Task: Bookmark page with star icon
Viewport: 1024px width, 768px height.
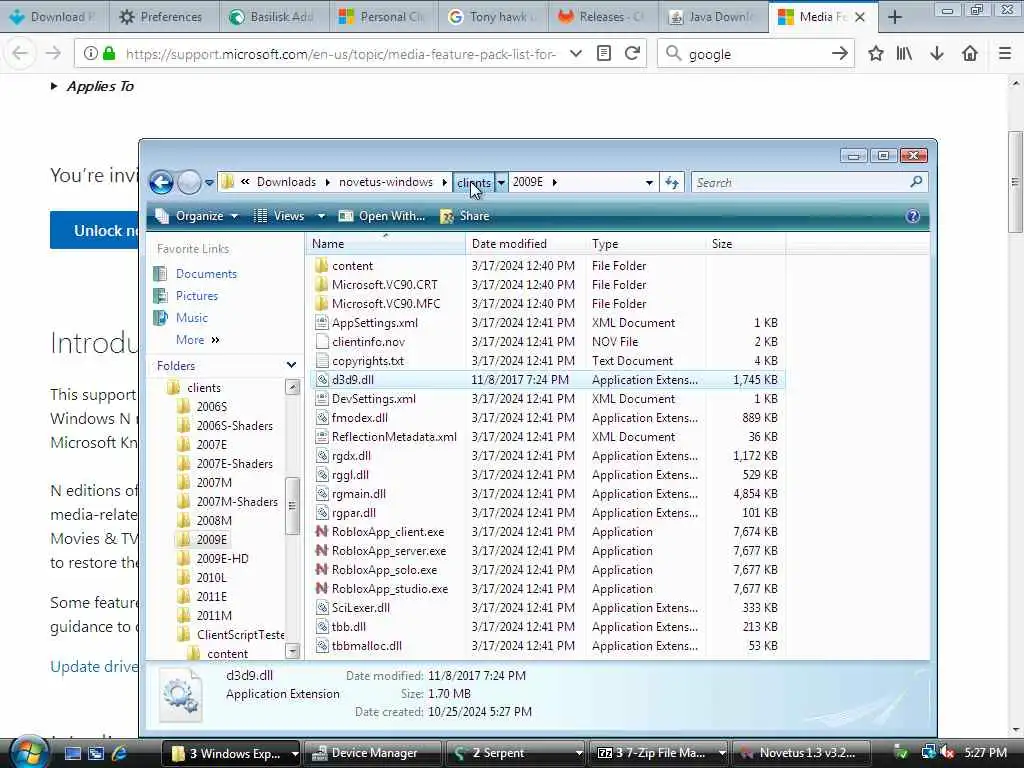Action: [876, 54]
